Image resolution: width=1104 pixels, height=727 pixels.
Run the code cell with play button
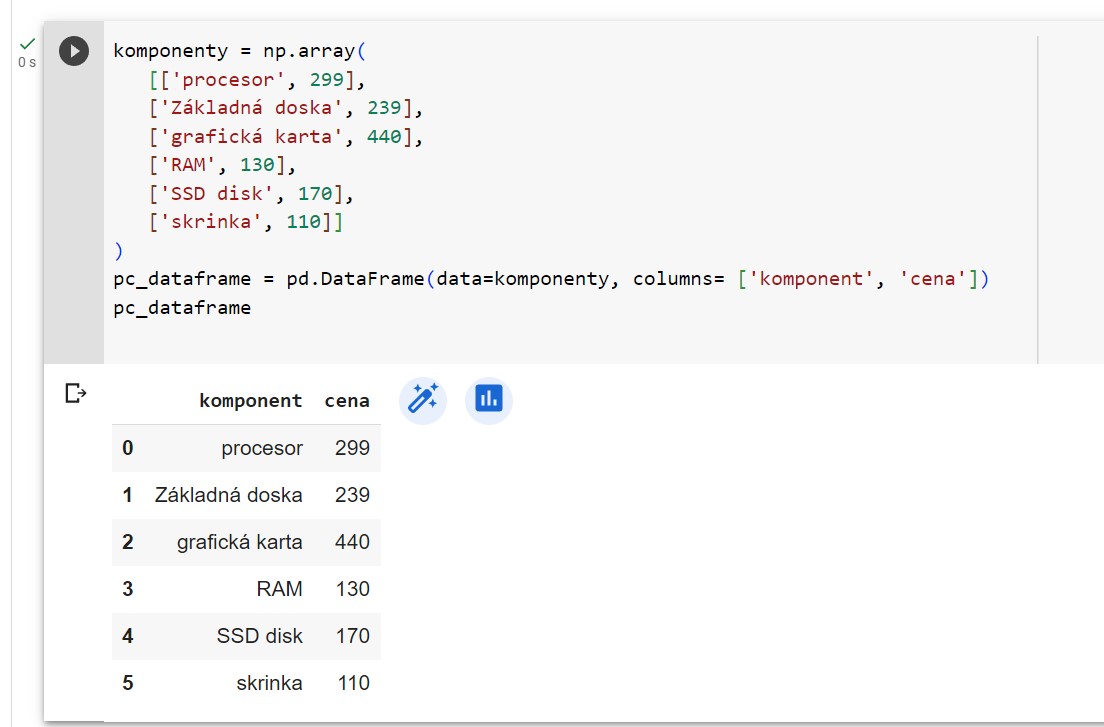click(74, 51)
